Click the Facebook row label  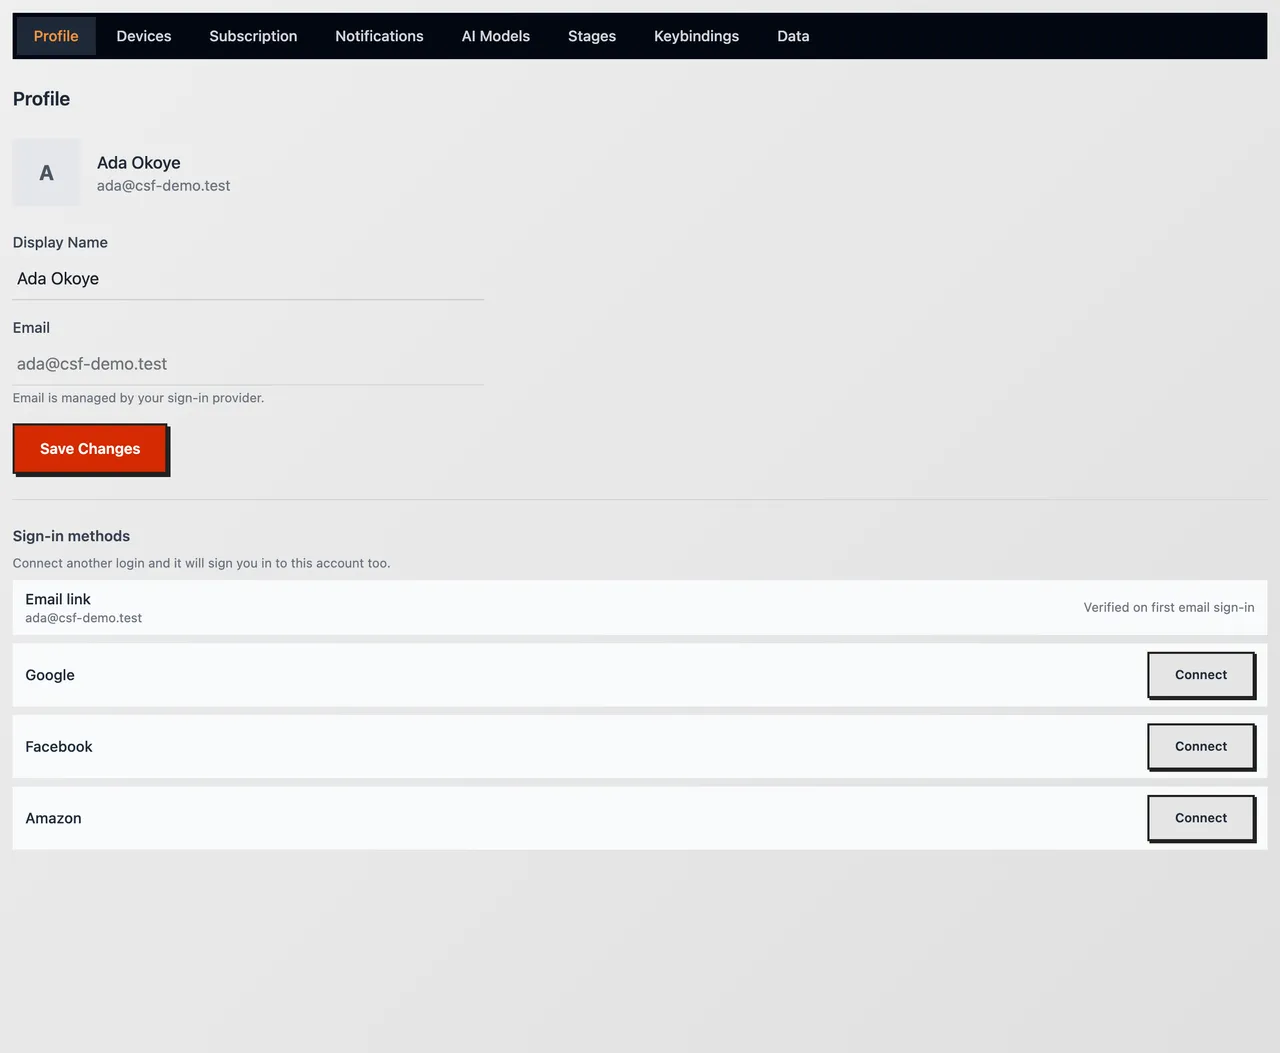point(59,747)
